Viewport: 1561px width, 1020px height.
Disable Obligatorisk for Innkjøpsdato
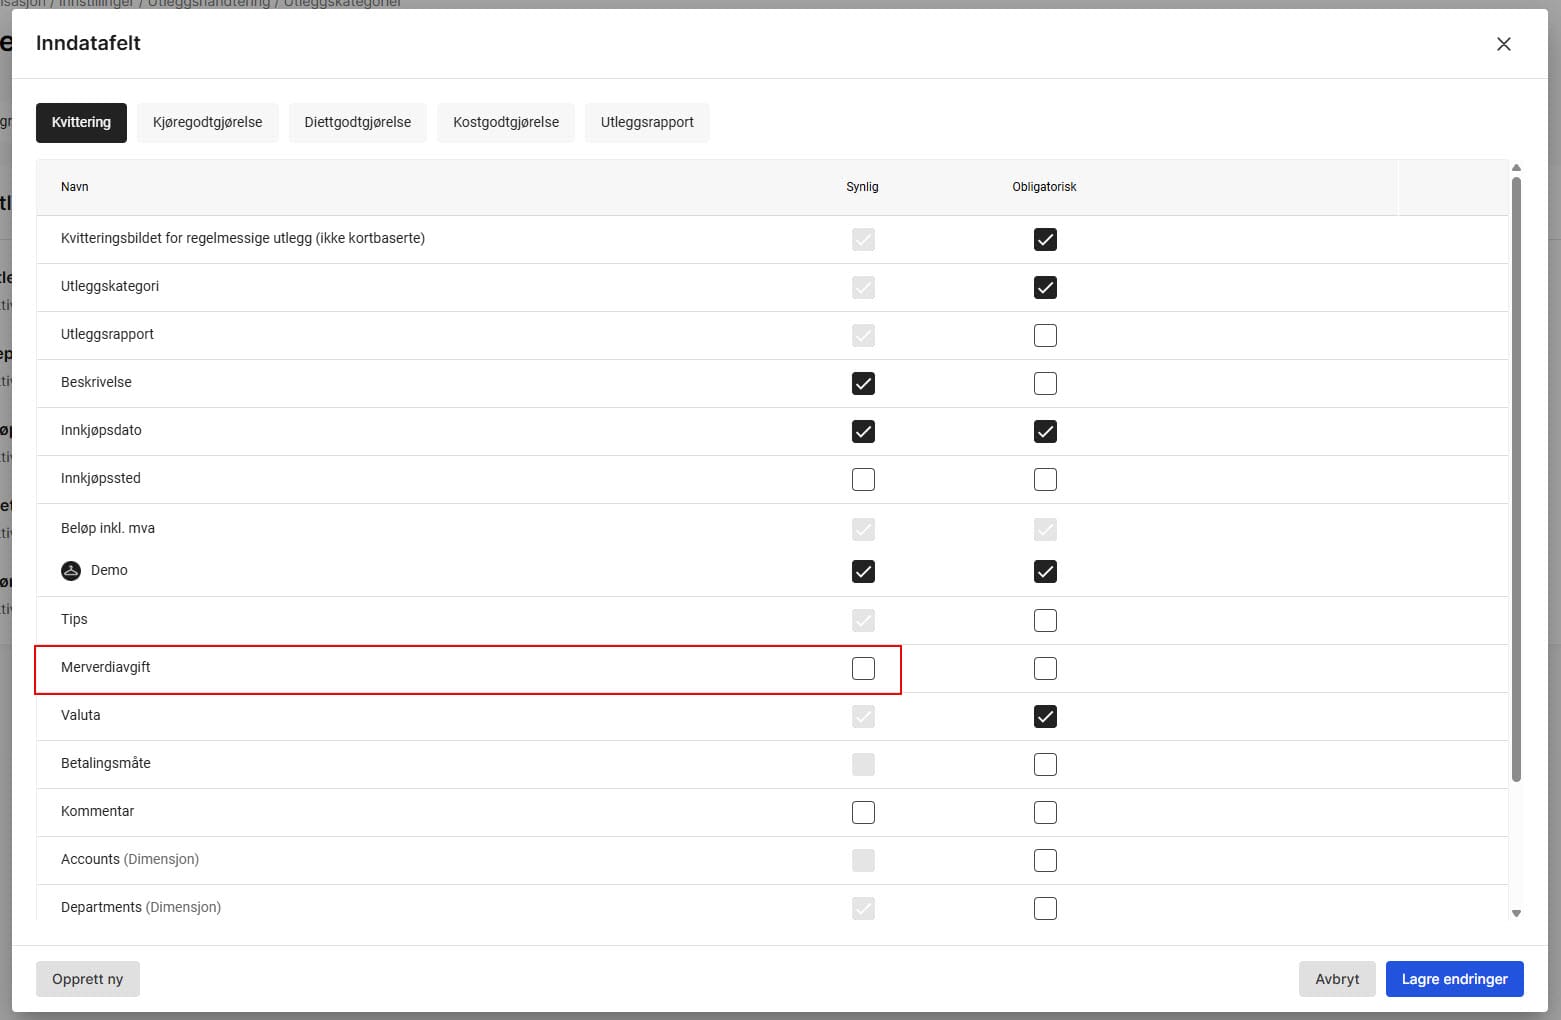point(1045,431)
